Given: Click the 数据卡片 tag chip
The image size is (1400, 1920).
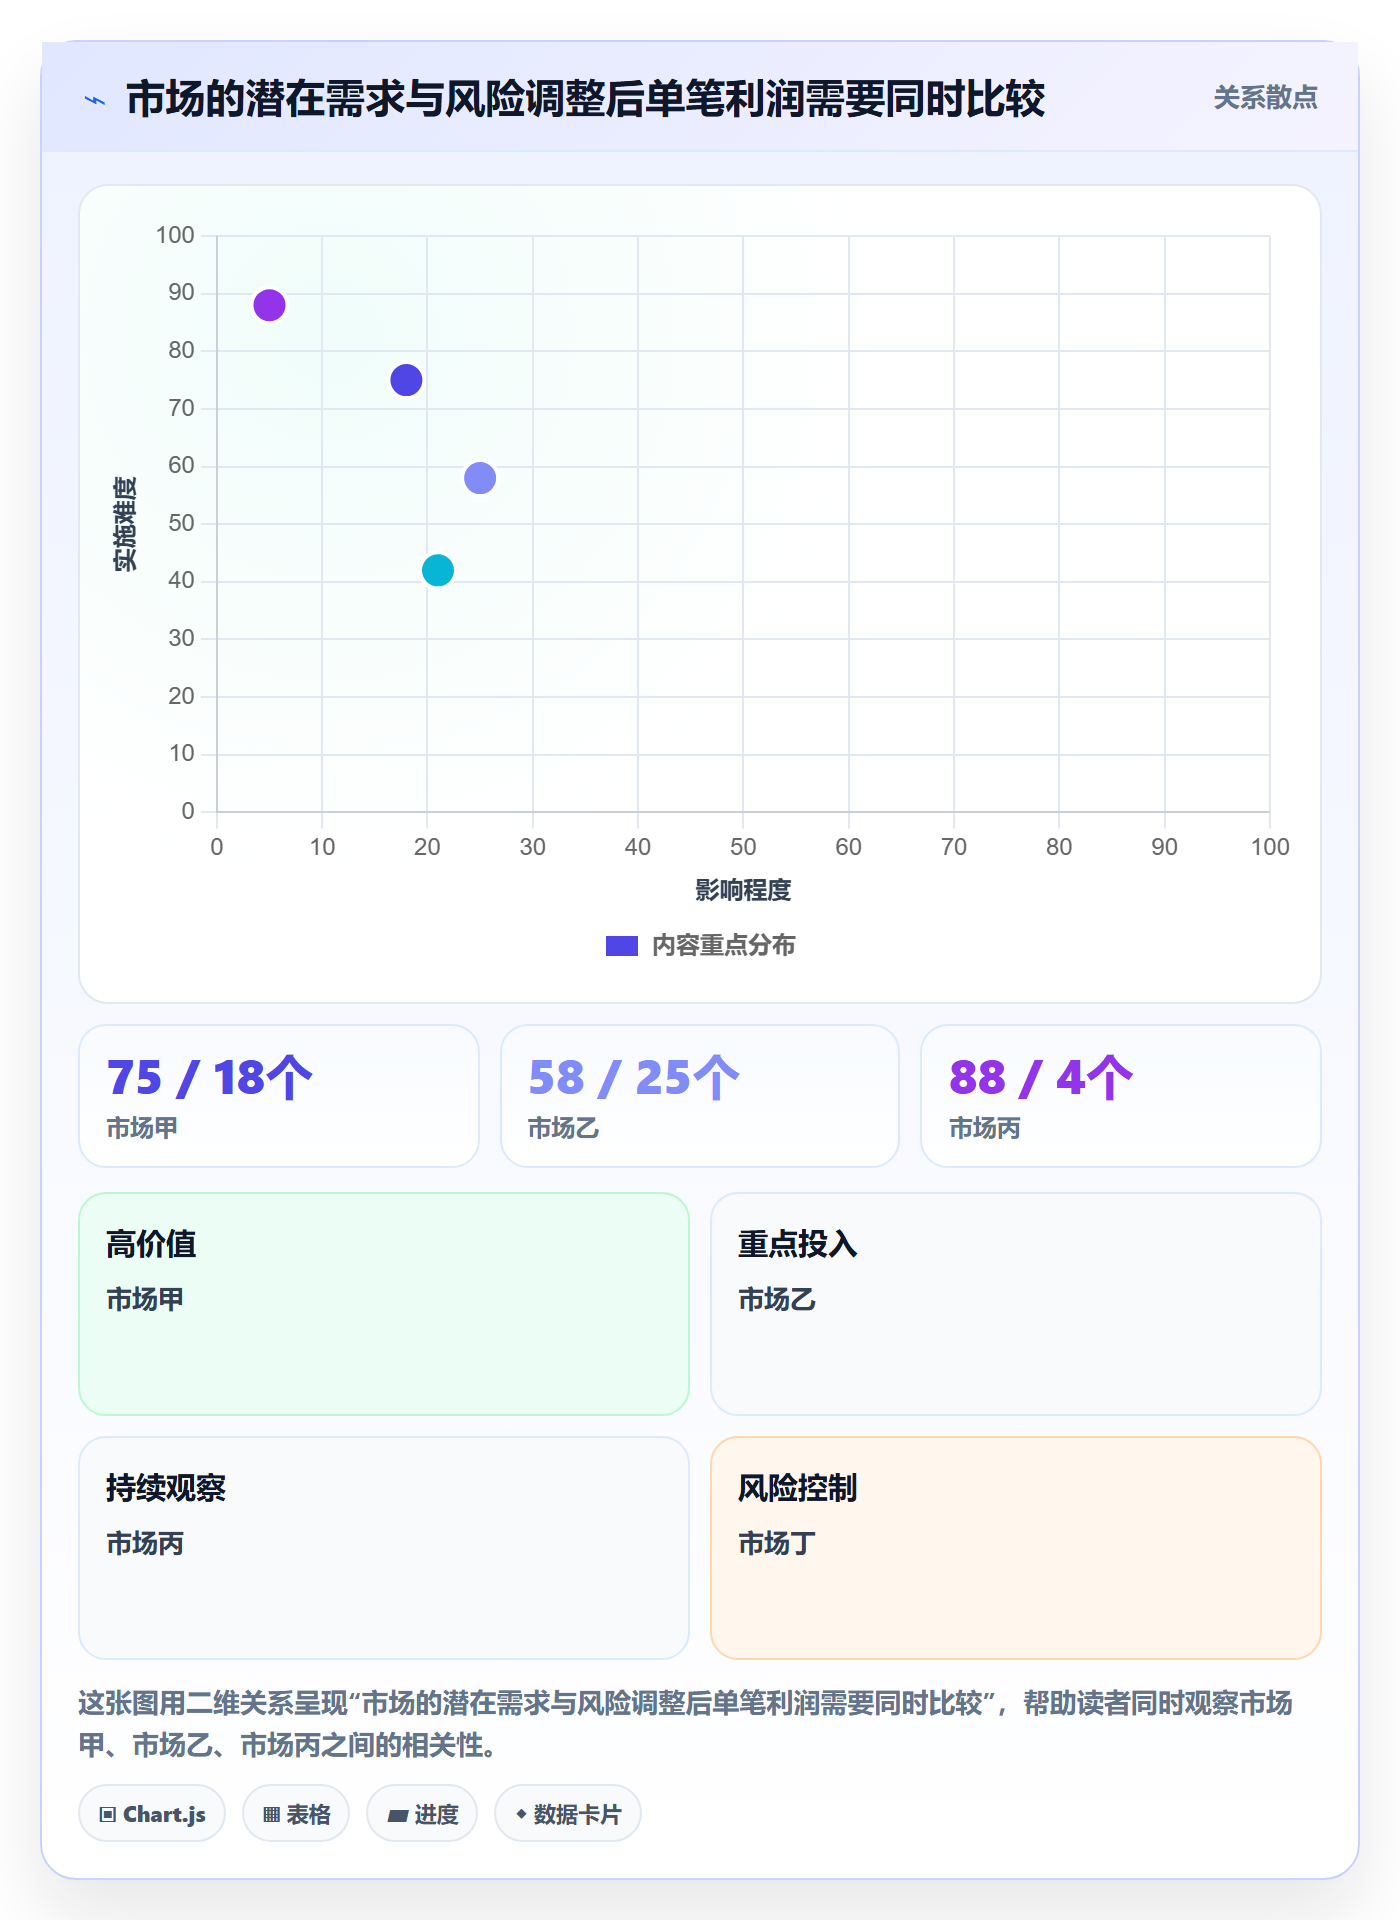Looking at the screenshot, I should pyautogui.click(x=568, y=1813).
